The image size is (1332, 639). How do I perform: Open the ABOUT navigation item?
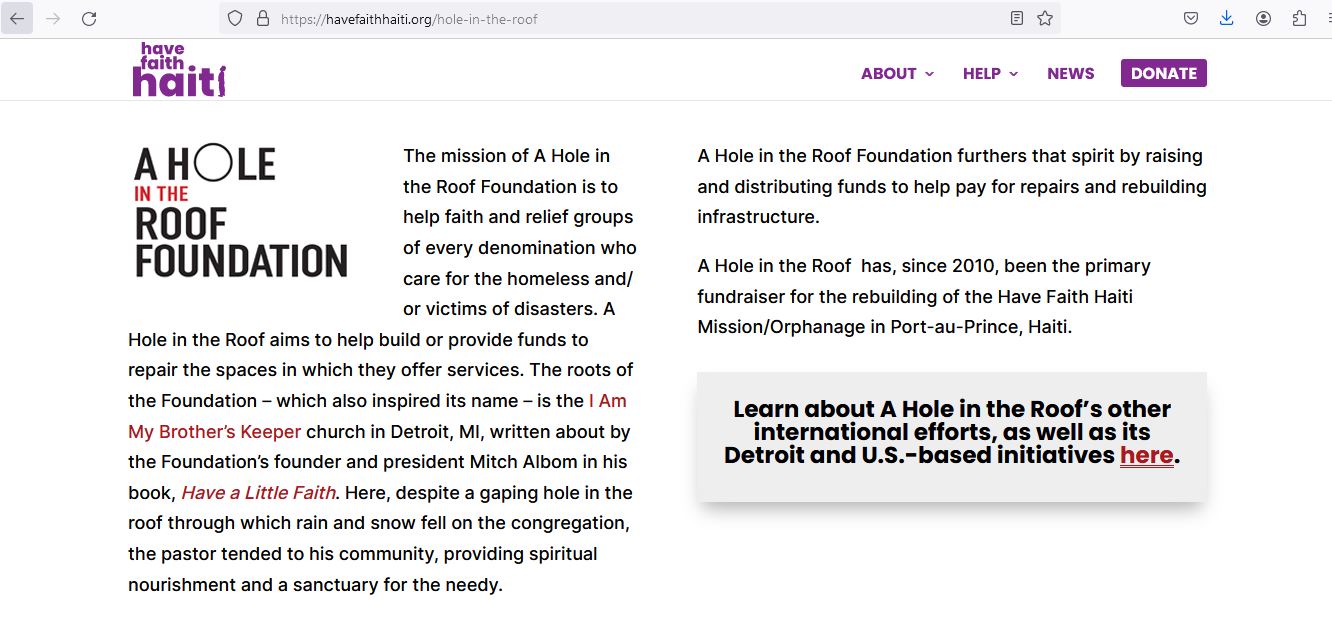pyautogui.click(x=889, y=73)
